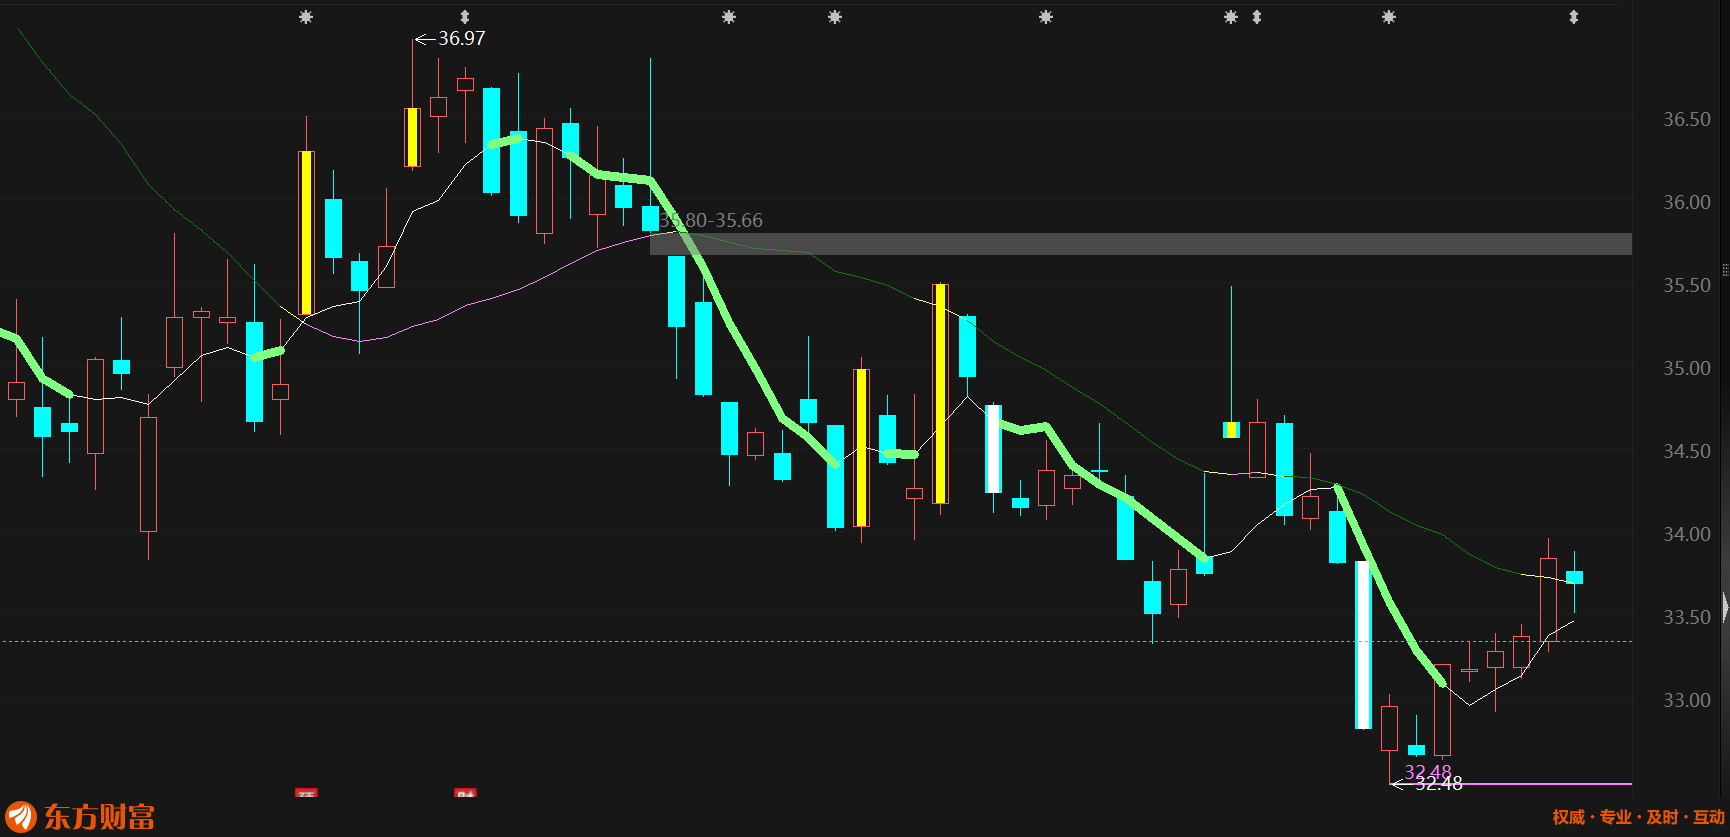This screenshot has height=837, width=1730.
Task: Click the last double-arrow marker above the latest candle
Action: (x=1574, y=17)
